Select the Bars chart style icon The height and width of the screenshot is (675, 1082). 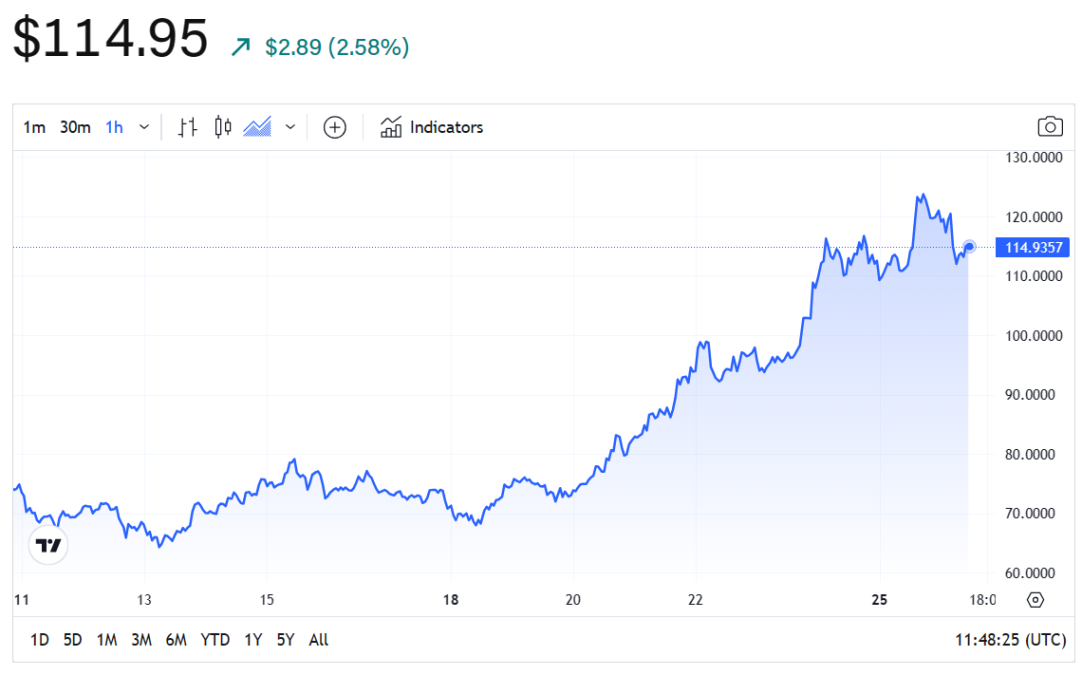coord(187,127)
